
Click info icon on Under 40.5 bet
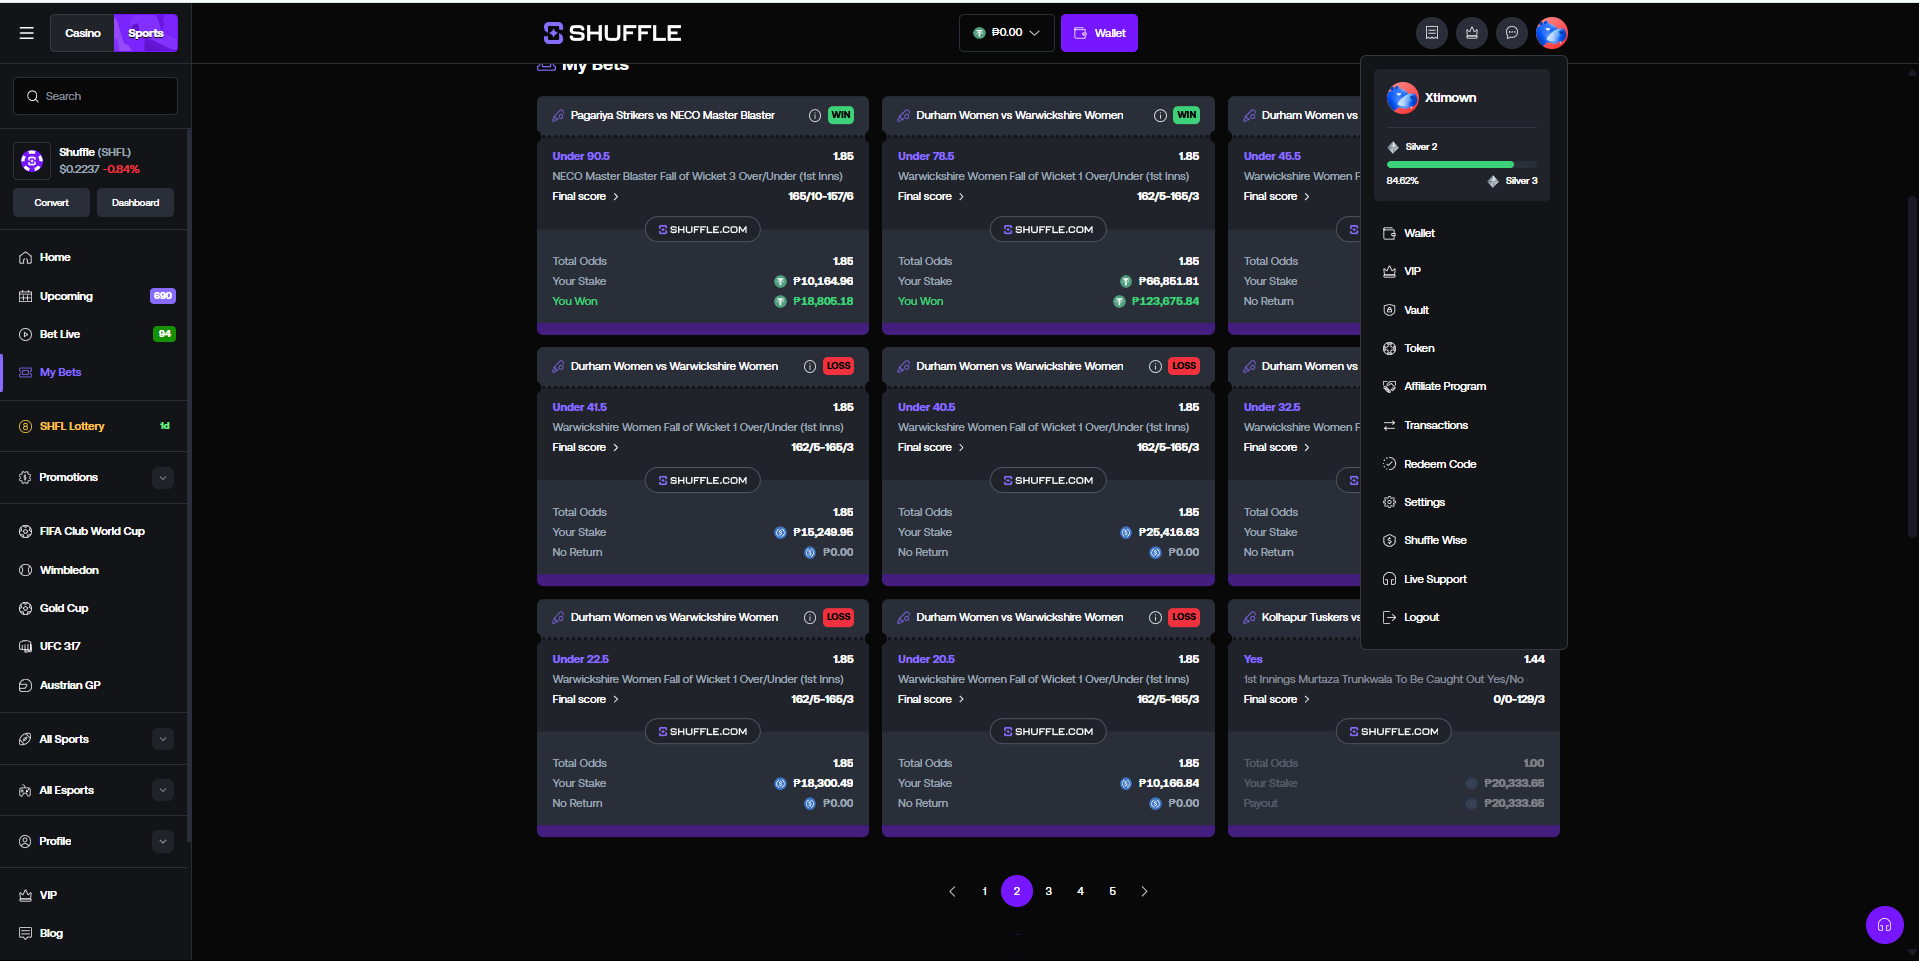1155,366
